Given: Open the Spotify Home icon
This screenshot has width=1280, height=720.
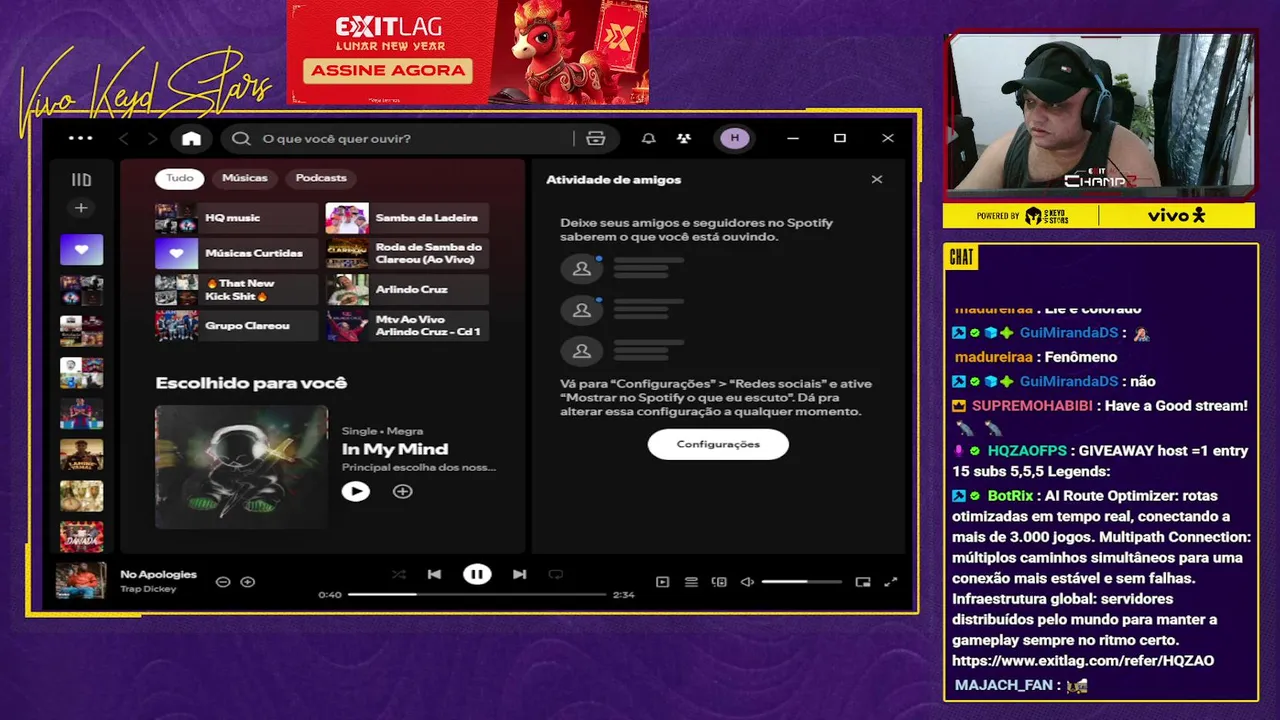Looking at the screenshot, I should tap(191, 139).
